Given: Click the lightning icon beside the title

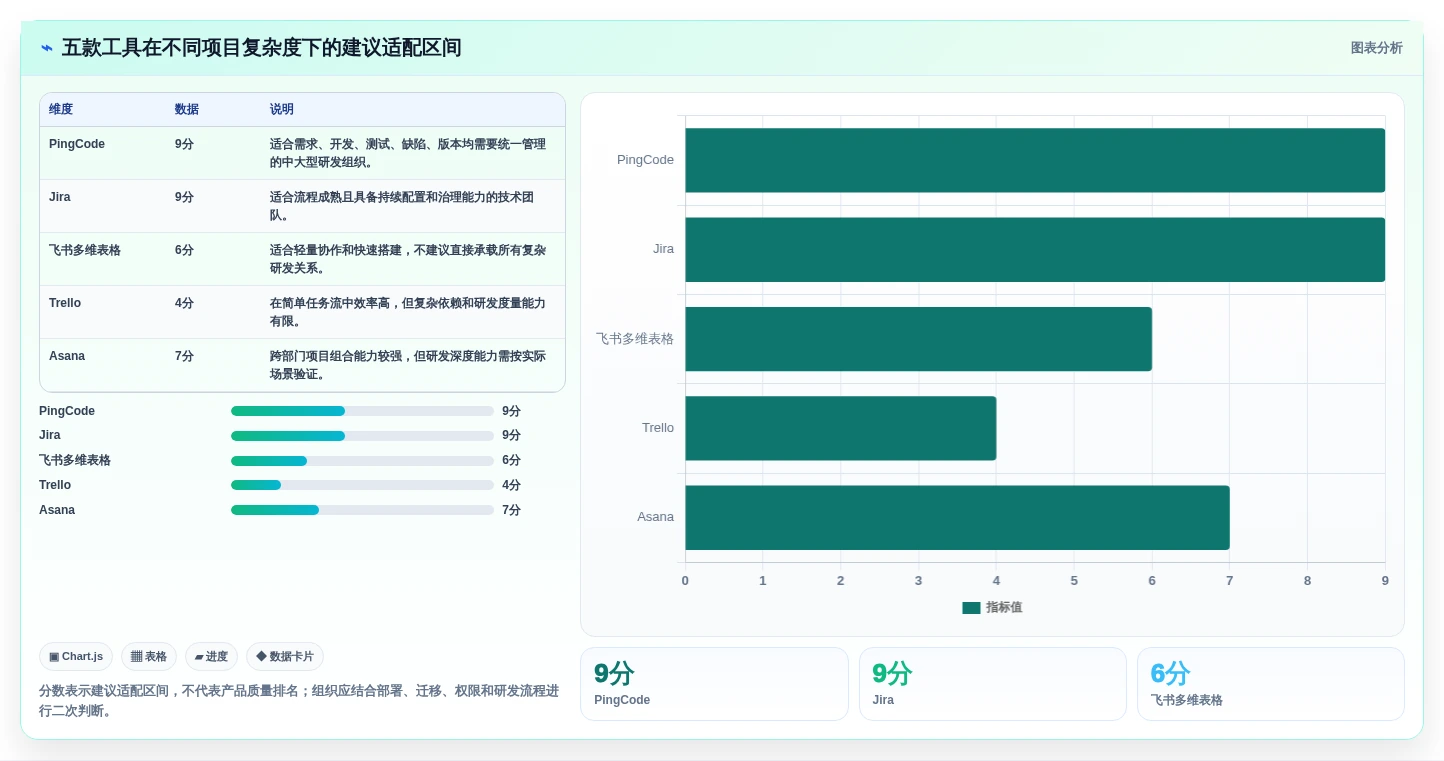Looking at the screenshot, I should pos(47,48).
